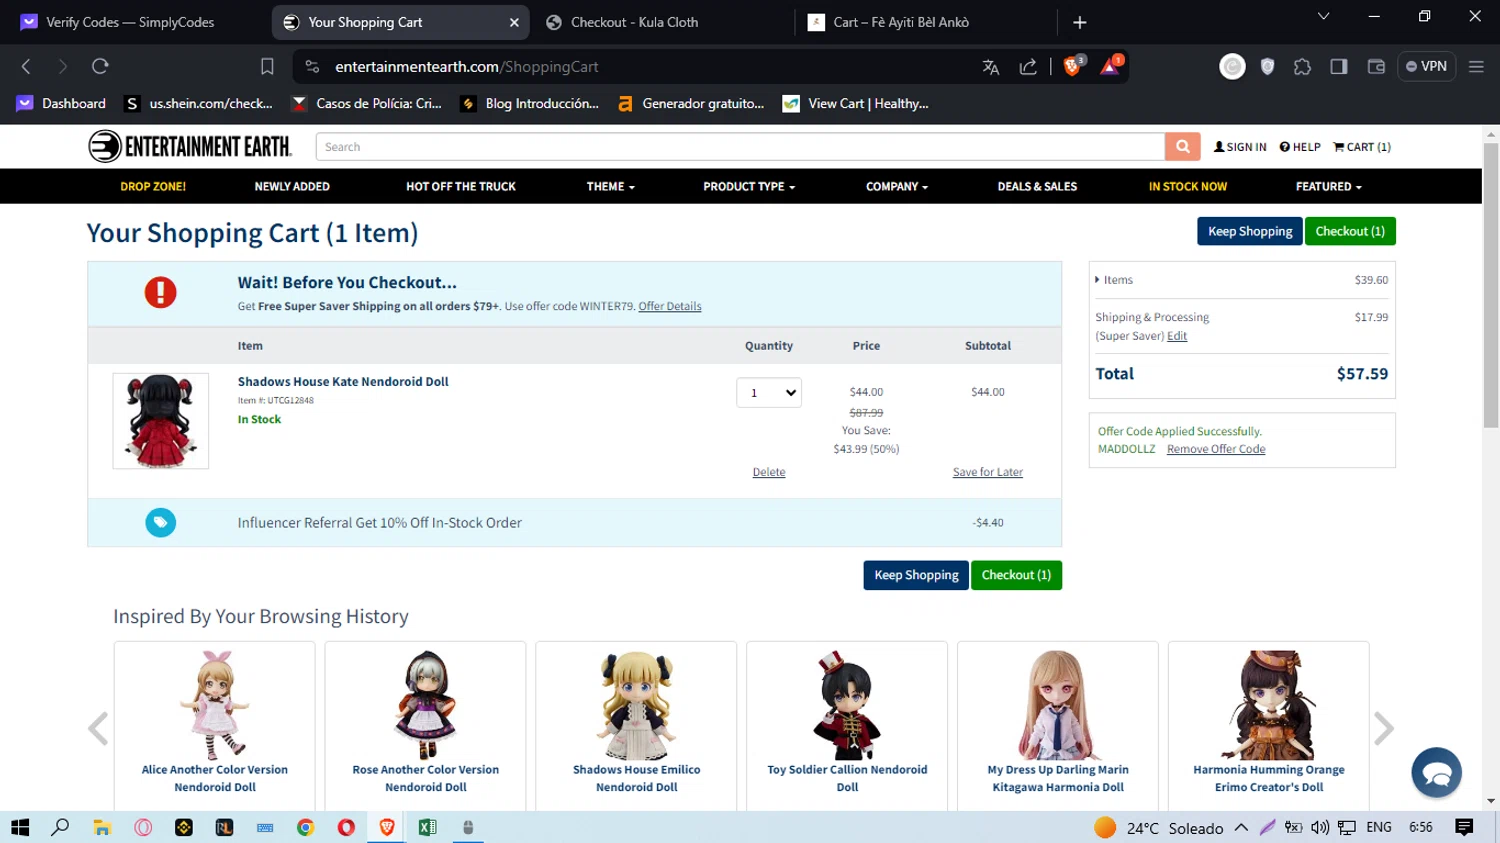Bookmark this page with the bookmark icon
Viewport: 1500px width, 843px height.
[267, 66]
